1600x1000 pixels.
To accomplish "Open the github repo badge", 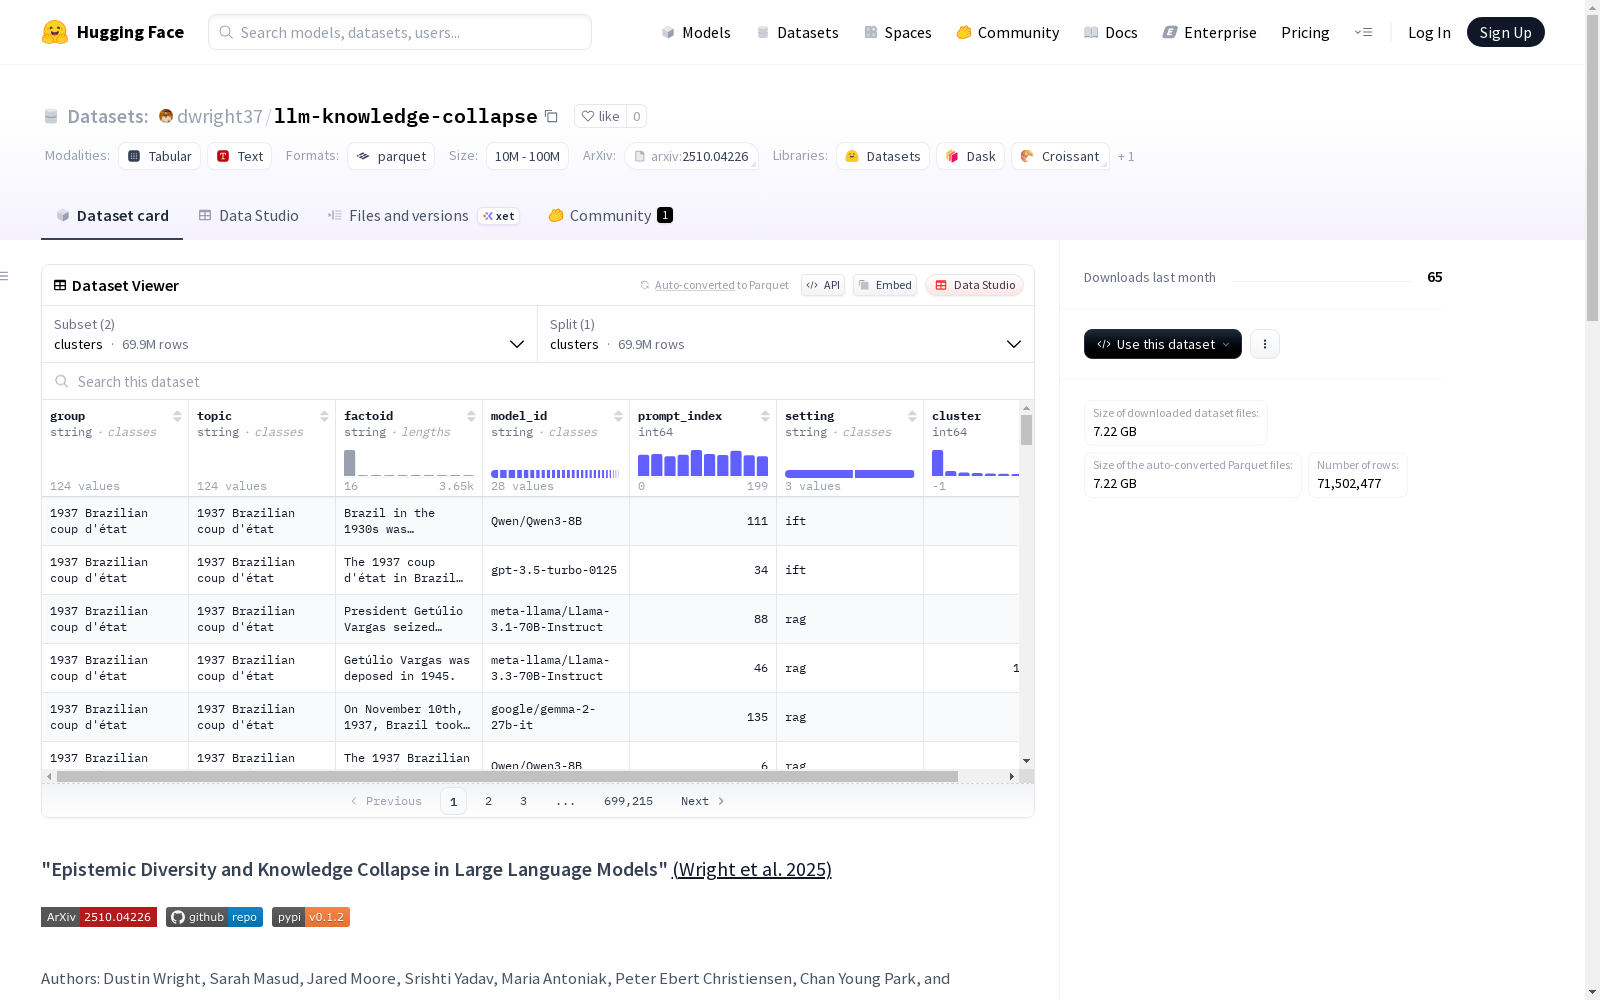I will pos(214,917).
